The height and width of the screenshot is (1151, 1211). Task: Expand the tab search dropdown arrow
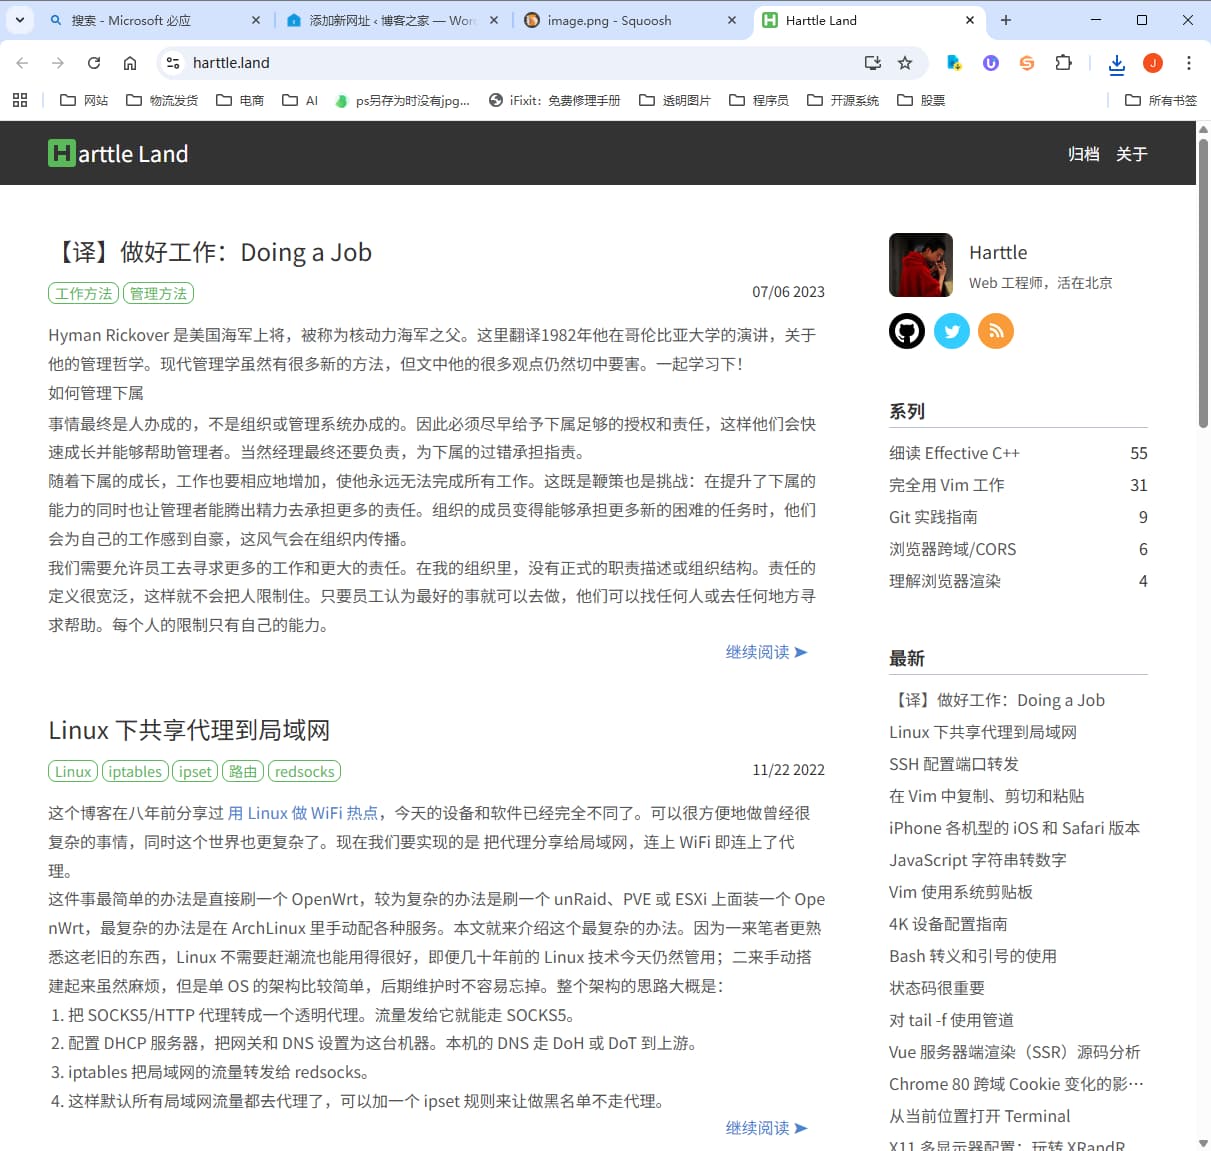tap(20, 20)
